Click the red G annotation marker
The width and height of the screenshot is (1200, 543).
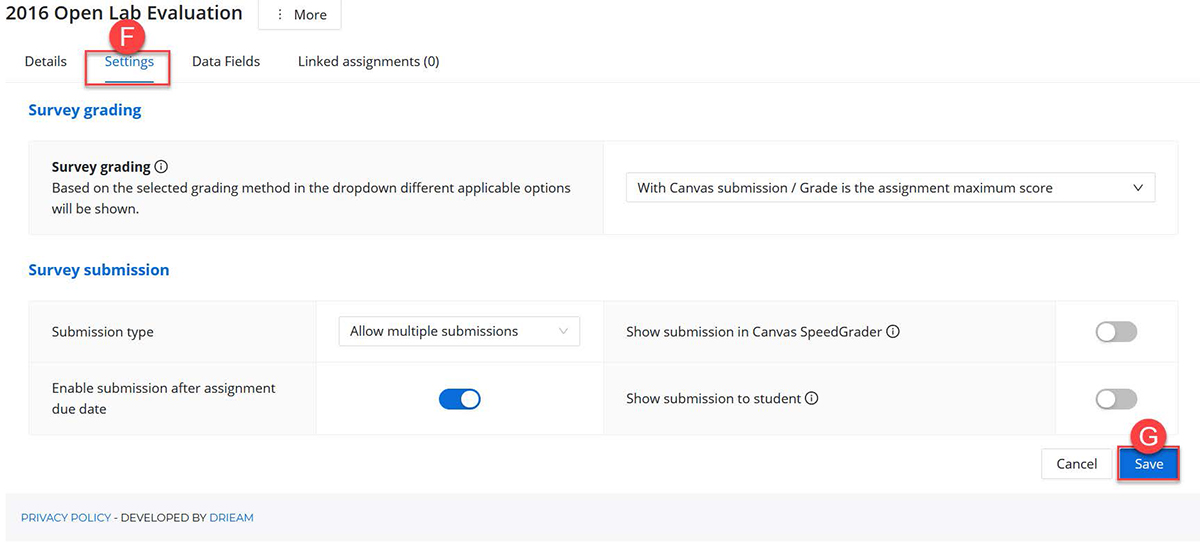click(x=1149, y=436)
